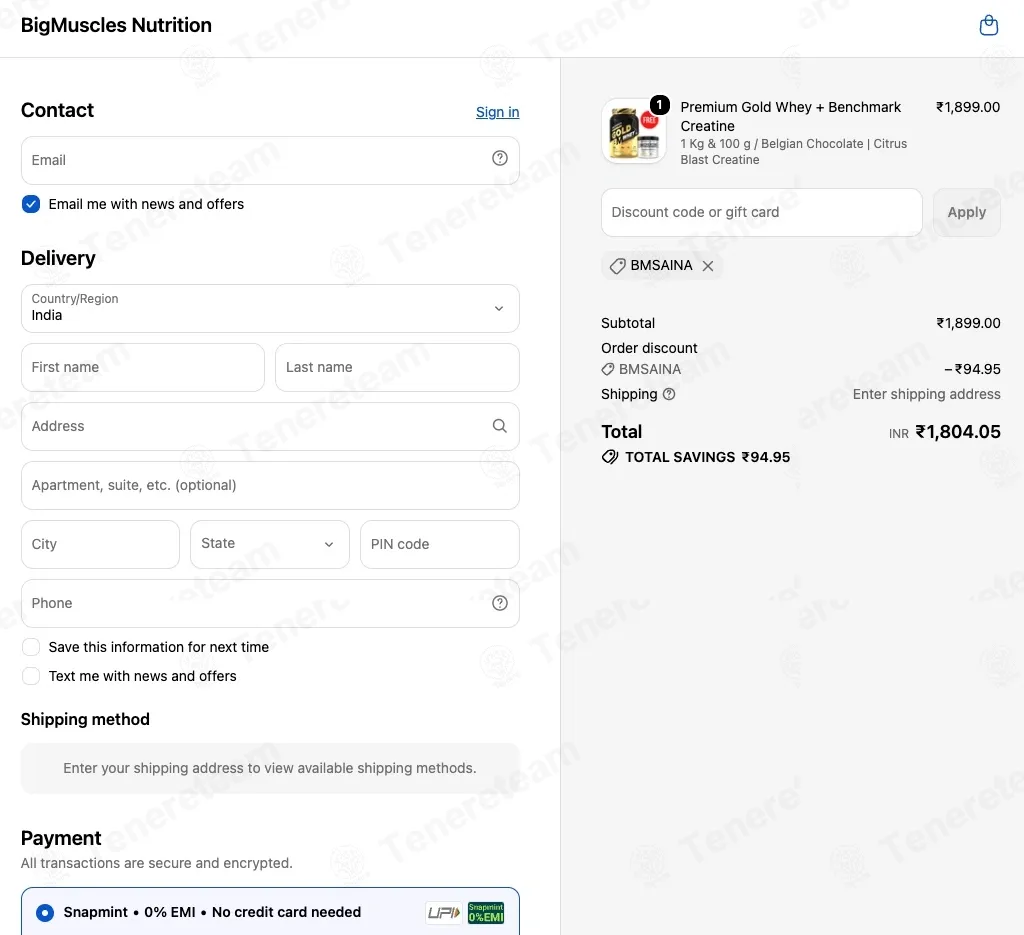The height and width of the screenshot is (935, 1024).
Task: Click the BigMuscles Nutrition store title
Action: tap(116, 25)
